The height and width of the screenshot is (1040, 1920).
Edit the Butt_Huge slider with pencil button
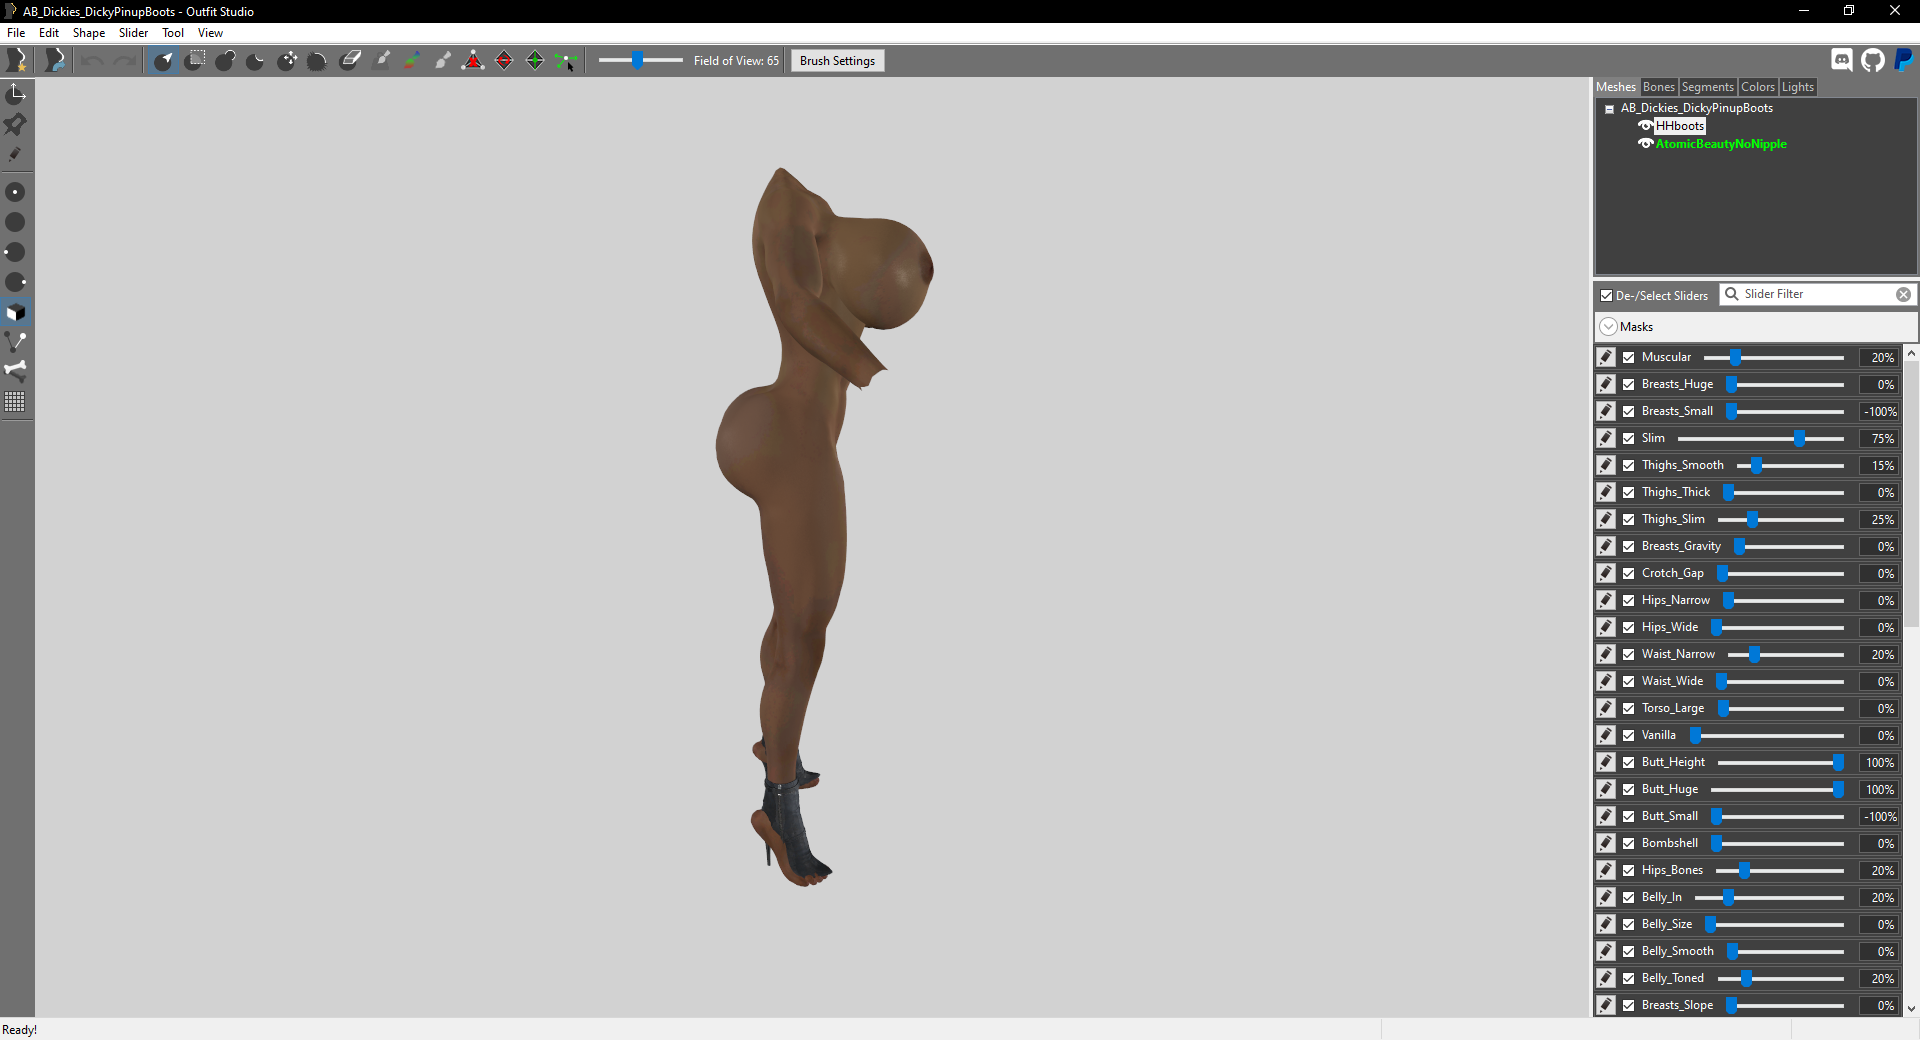1606,789
